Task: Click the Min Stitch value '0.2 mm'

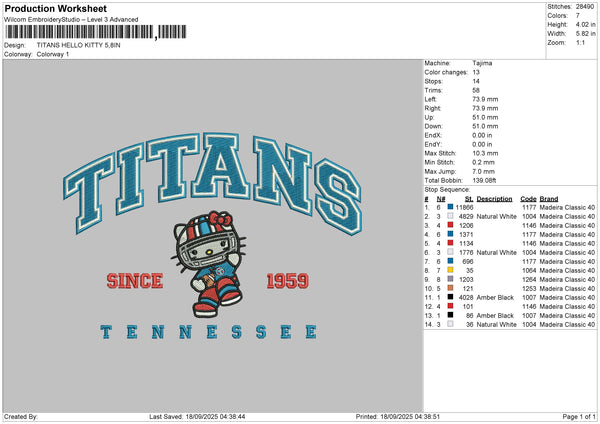Action: pyautogui.click(x=484, y=162)
